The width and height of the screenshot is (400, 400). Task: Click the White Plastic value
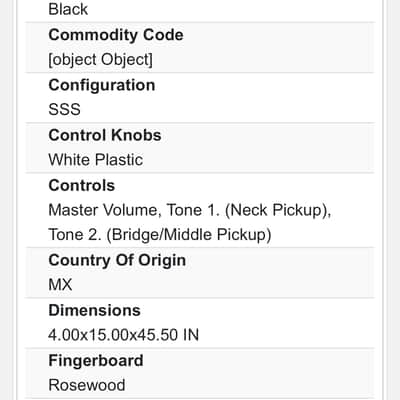click(x=96, y=160)
